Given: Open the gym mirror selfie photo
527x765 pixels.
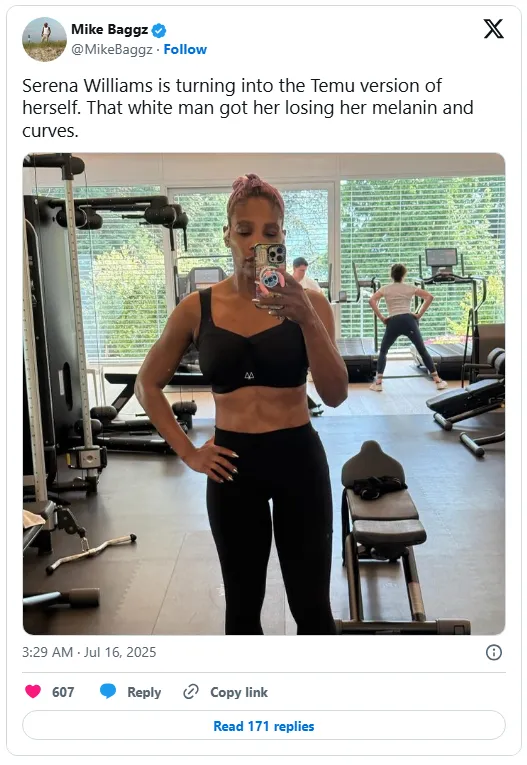Looking at the screenshot, I should pyautogui.click(x=264, y=394).
